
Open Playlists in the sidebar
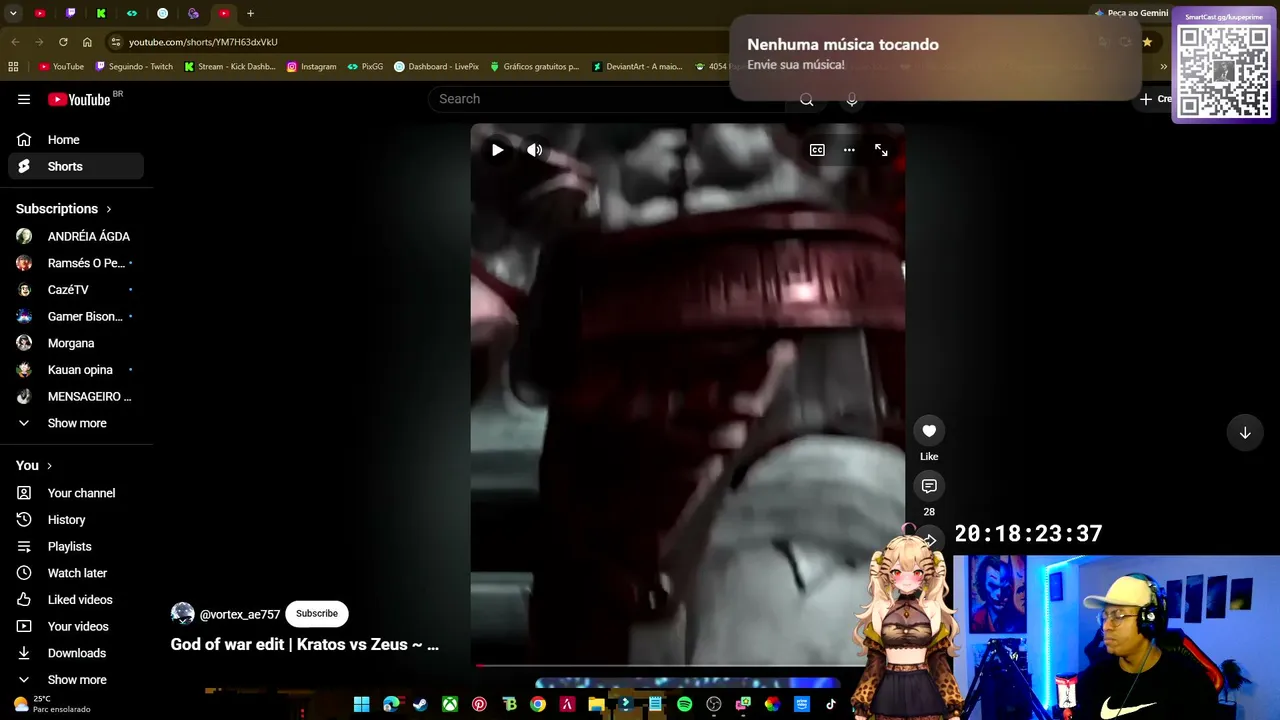[x=76, y=546]
